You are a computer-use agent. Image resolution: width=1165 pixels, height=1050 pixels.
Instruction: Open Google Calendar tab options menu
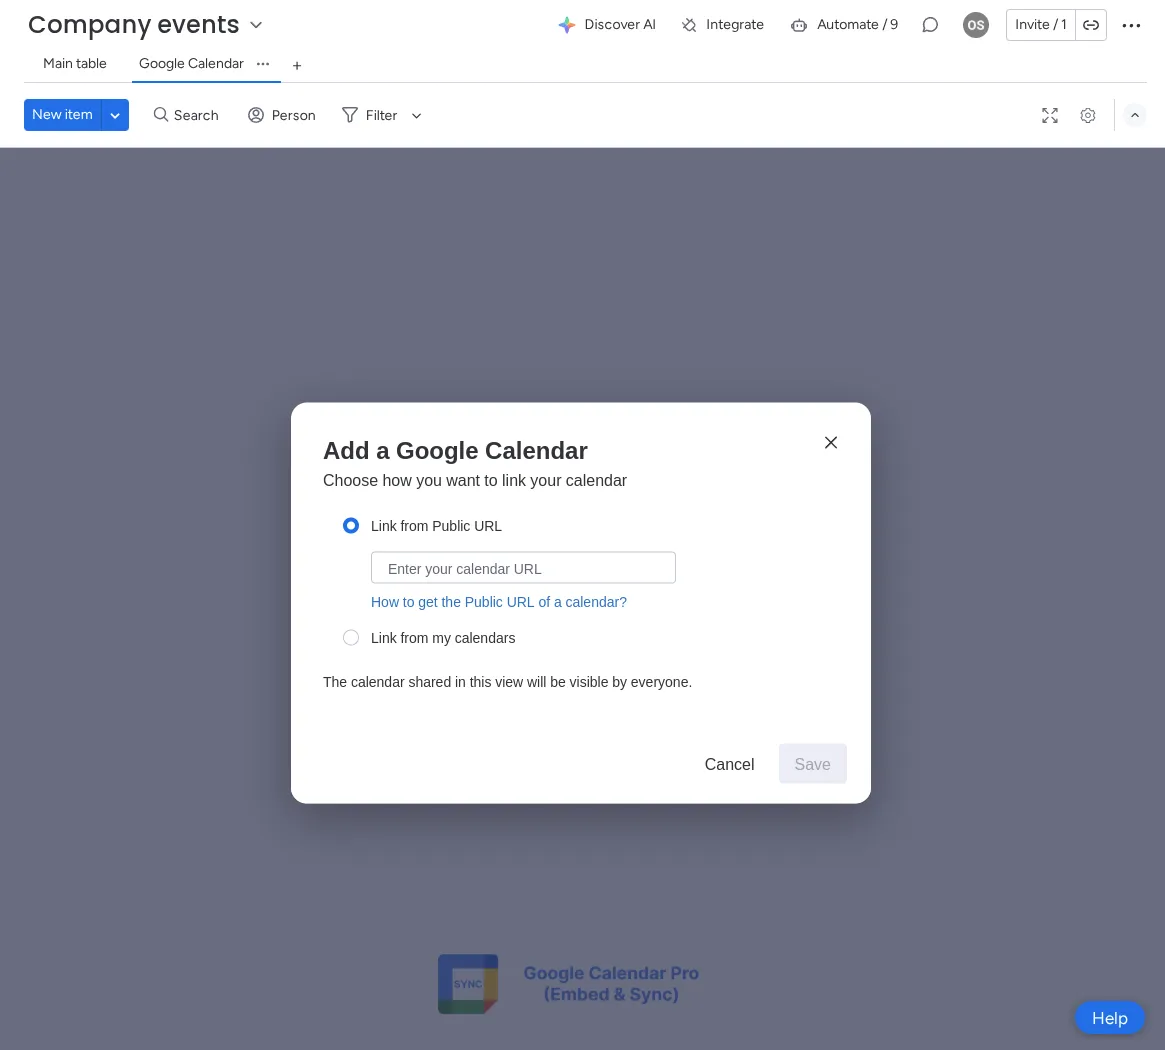(x=263, y=64)
